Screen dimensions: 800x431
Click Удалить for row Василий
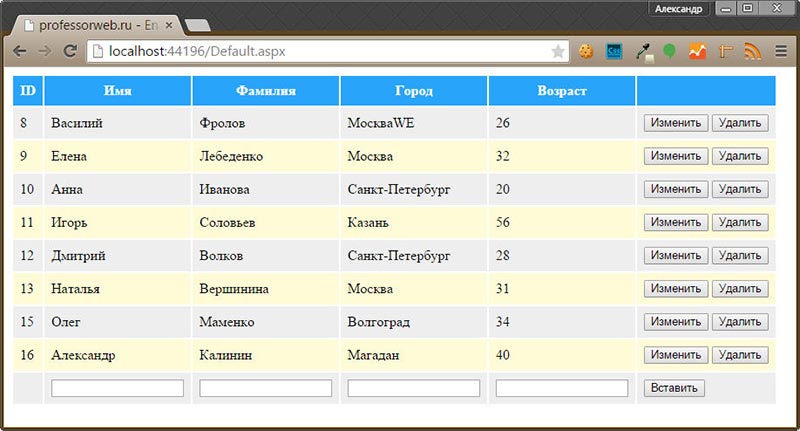(x=740, y=123)
